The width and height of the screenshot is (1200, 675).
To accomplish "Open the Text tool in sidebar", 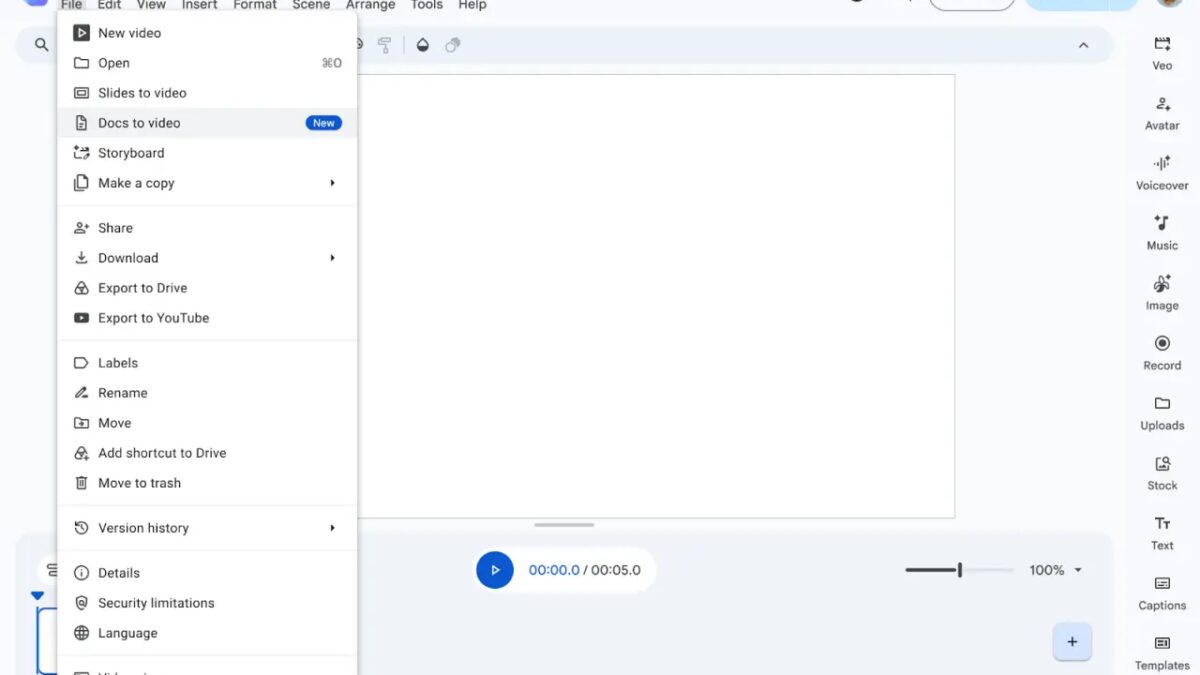I will pos(1162,533).
